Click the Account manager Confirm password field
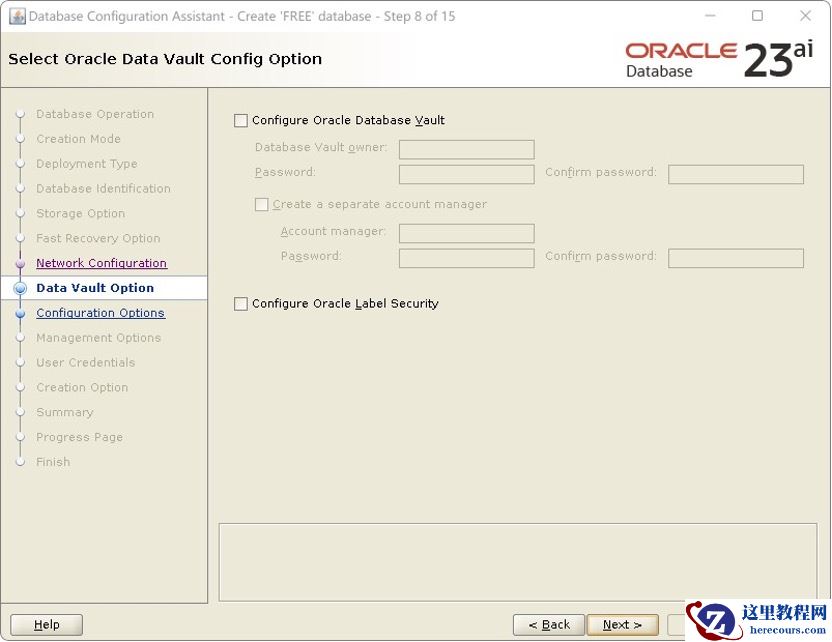 pyautogui.click(x=735, y=258)
